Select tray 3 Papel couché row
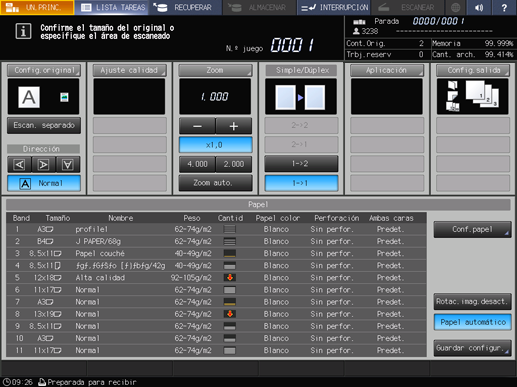517x387 pixels. [x=216, y=253]
